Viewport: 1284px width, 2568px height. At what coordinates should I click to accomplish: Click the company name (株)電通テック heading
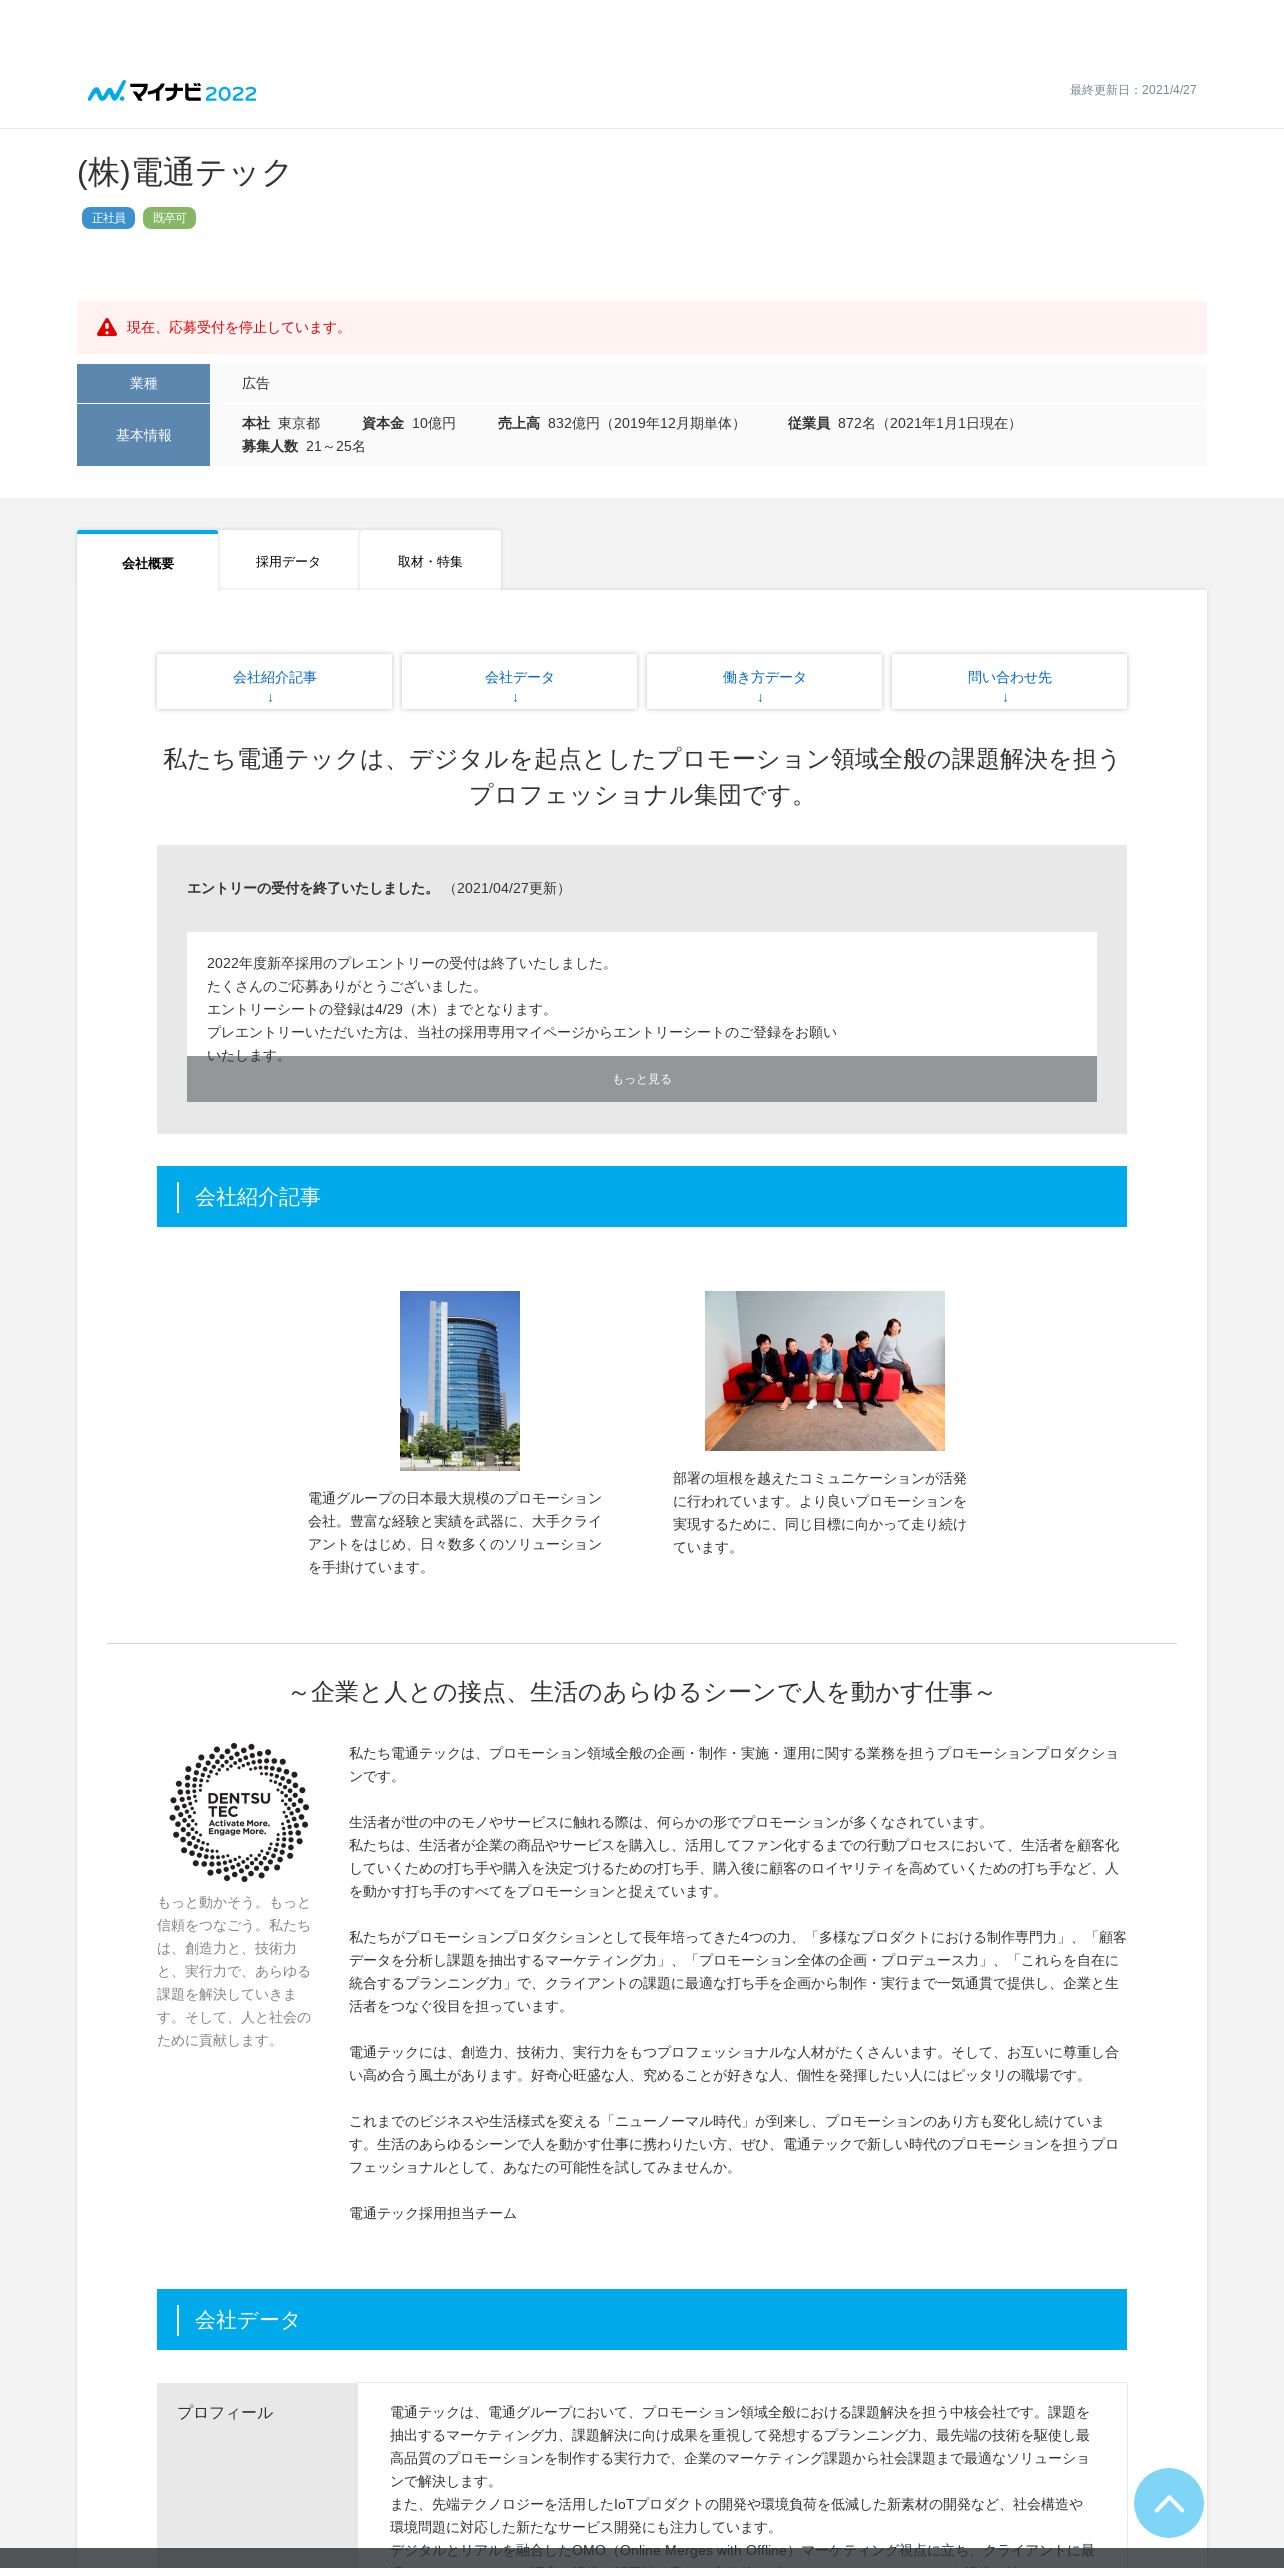184,172
